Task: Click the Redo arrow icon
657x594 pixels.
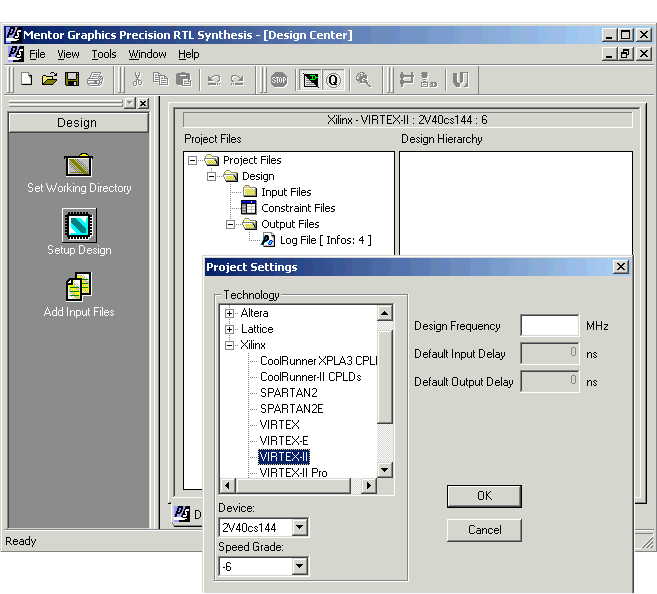Action: tap(237, 80)
